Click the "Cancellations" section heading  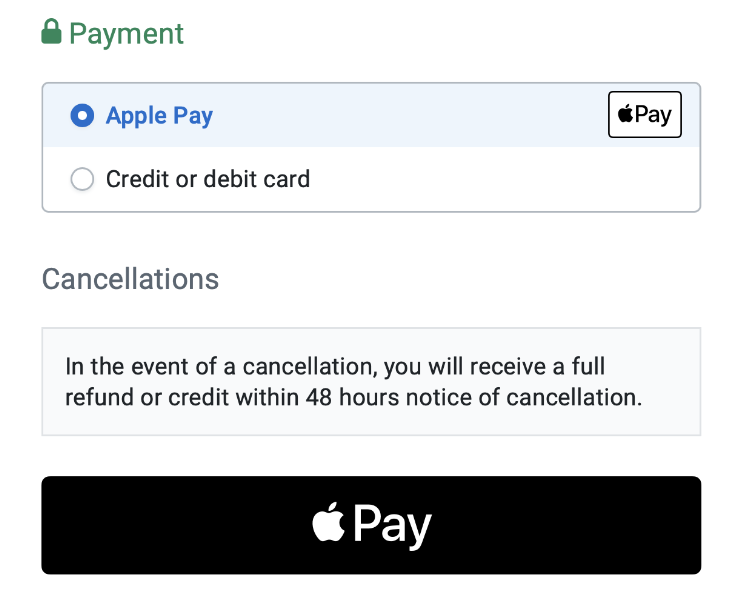point(130,278)
